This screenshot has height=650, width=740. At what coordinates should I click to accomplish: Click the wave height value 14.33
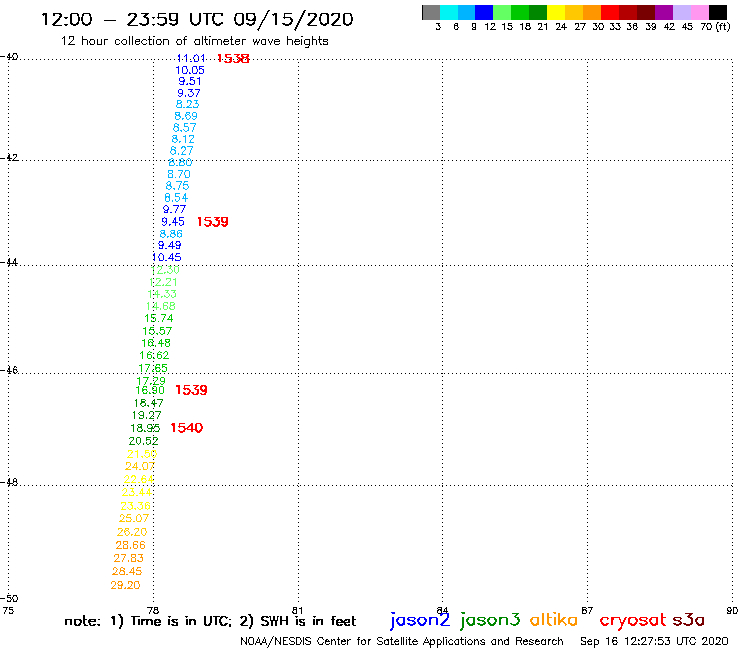(x=162, y=294)
